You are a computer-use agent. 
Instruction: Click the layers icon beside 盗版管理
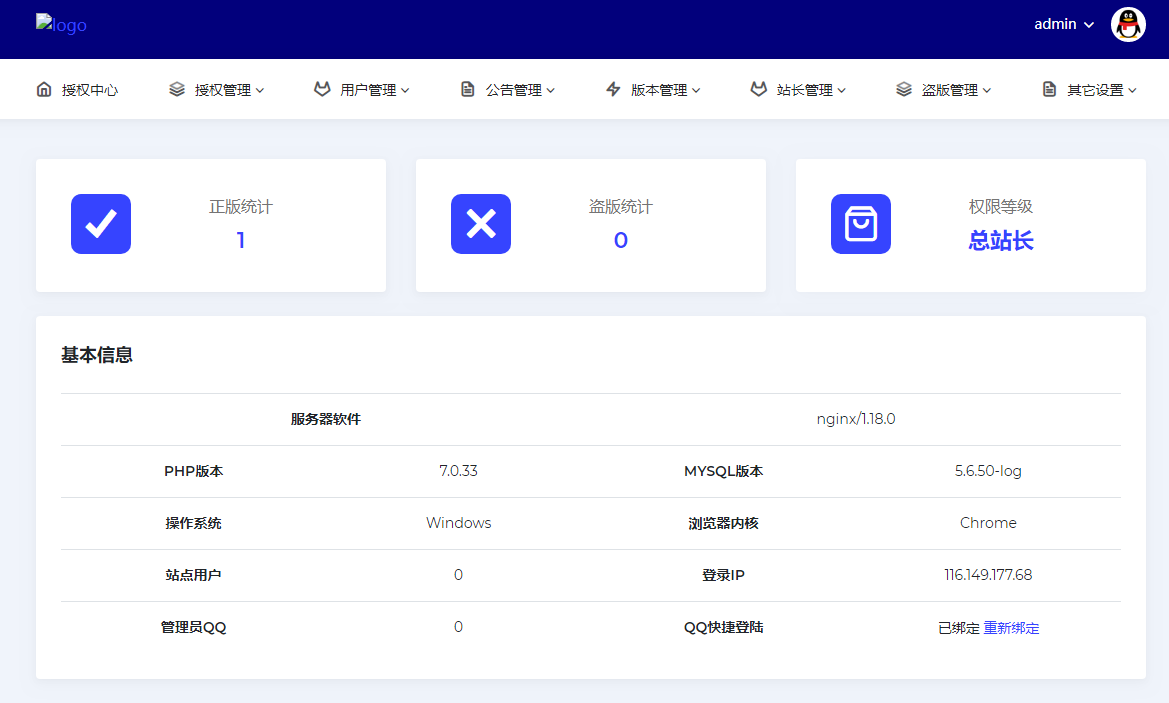(904, 89)
